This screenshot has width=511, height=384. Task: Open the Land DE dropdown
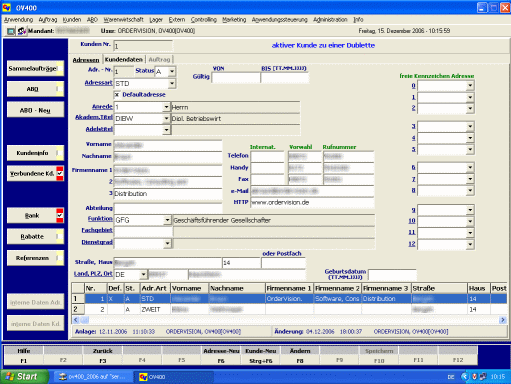pos(143,275)
